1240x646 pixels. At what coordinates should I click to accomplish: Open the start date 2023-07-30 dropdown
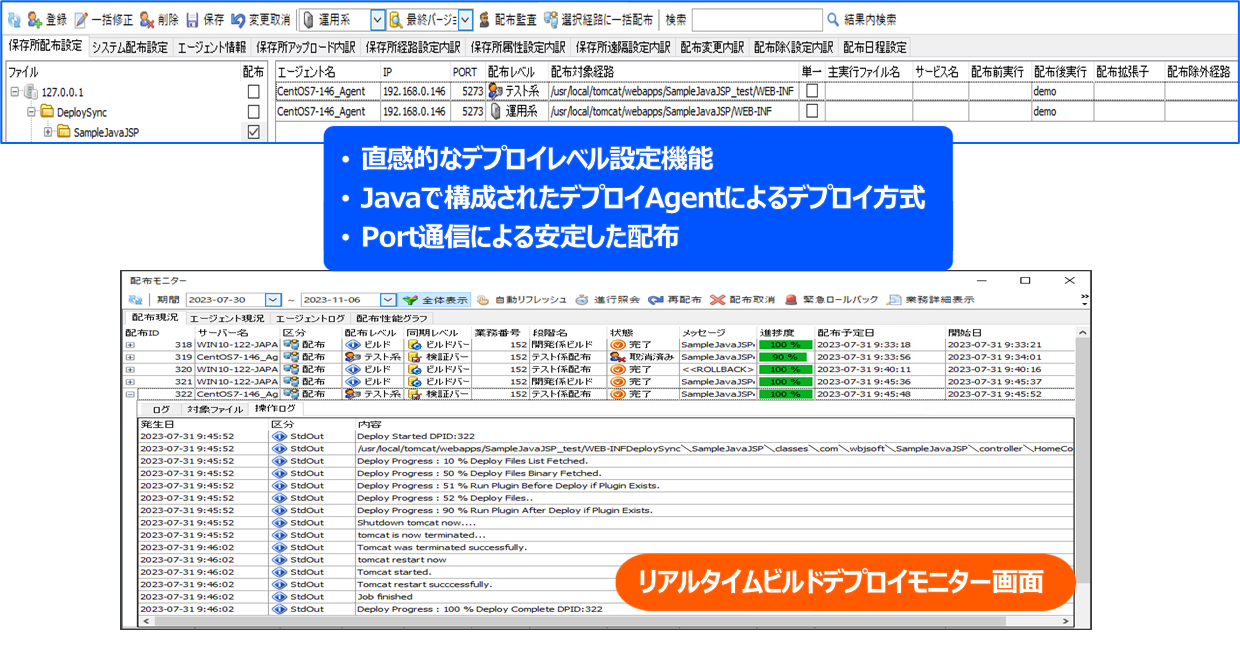[x=273, y=299]
